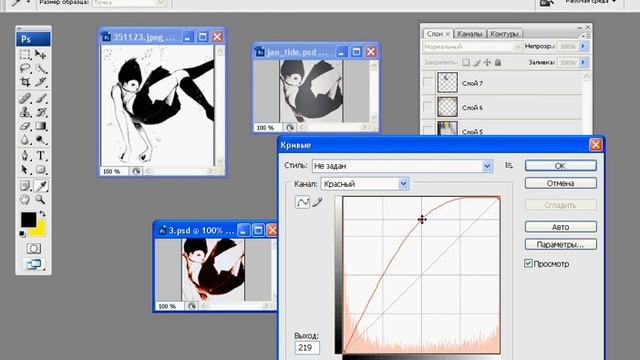Open the Заливка fill slider arrow

583,62
